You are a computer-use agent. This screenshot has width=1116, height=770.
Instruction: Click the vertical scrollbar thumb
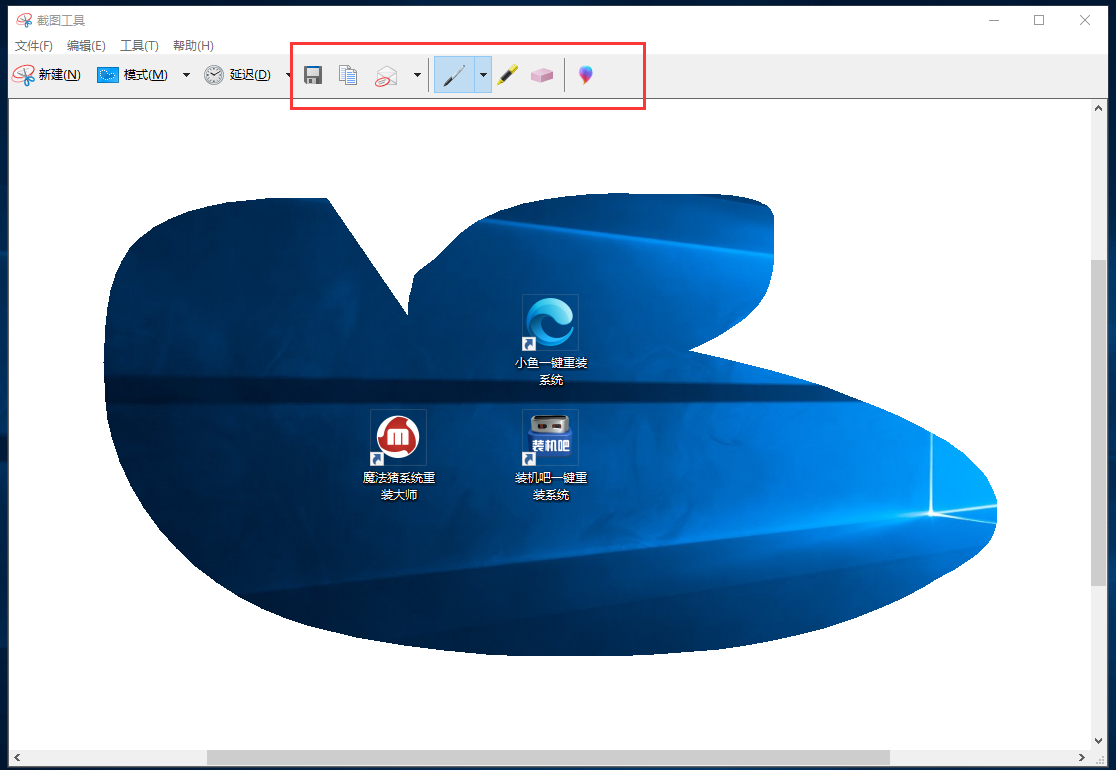[1098, 423]
